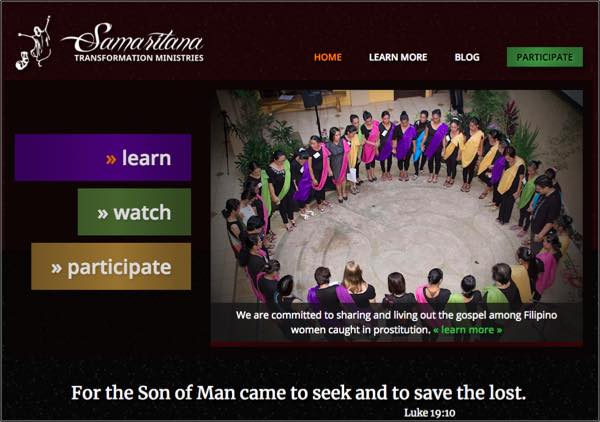Viewport: 600px width, 422px height.
Task: Follow the green learn more link
Action: pyautogui.click(x=467, y=330)
